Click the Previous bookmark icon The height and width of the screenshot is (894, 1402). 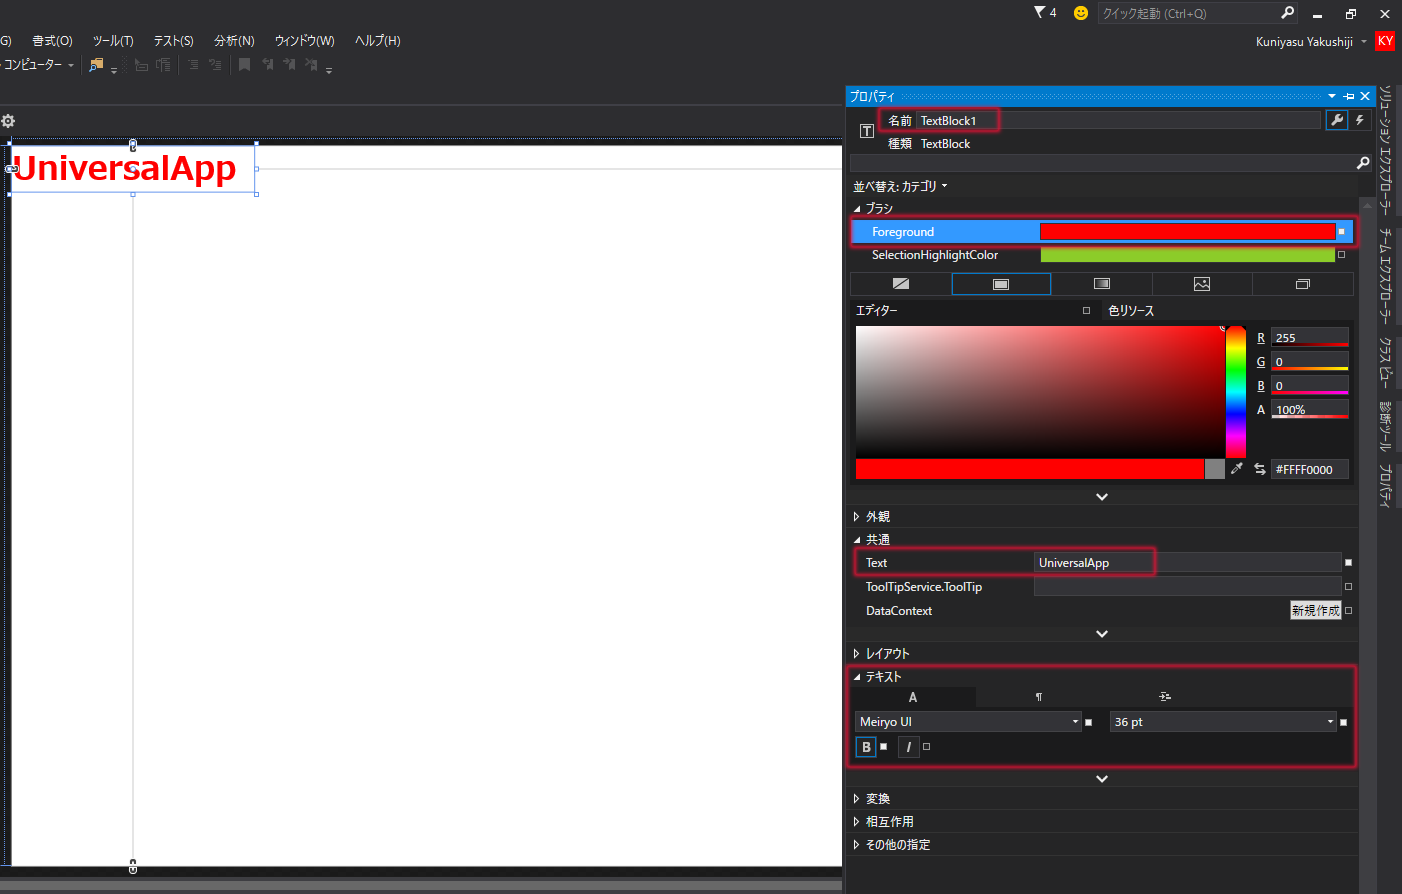[x=268, y=65]
